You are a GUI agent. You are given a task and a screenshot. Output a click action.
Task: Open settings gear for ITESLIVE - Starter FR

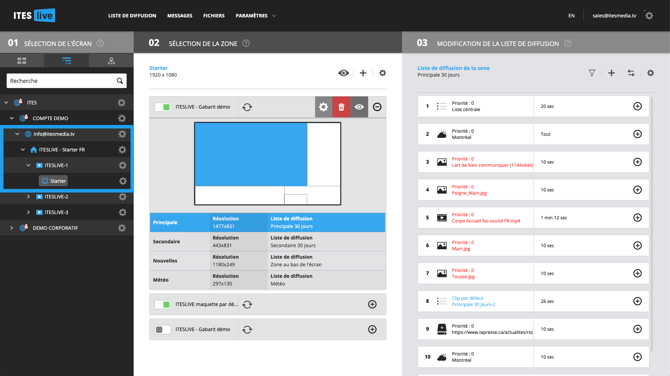click(x=122, y=150)
